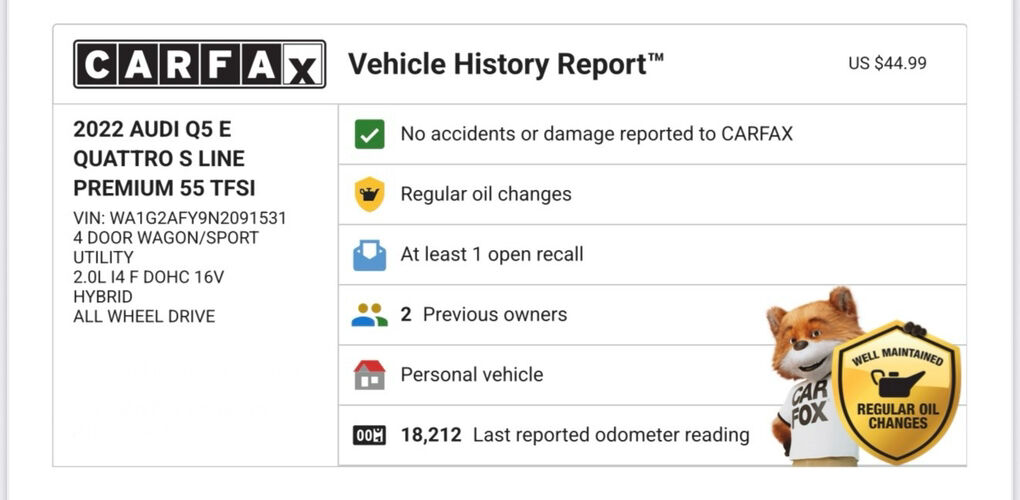The height and width of the screenshot is (500, 1020).
Task: Open the 'Regular oil changes' row
Action: coord(486,194)
